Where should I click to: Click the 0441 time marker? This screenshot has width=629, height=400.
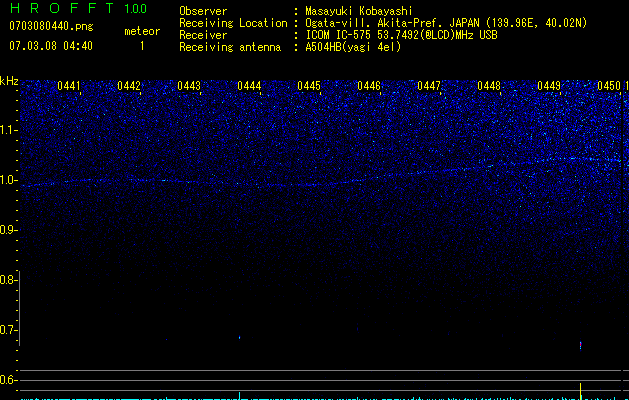(69, 87)
